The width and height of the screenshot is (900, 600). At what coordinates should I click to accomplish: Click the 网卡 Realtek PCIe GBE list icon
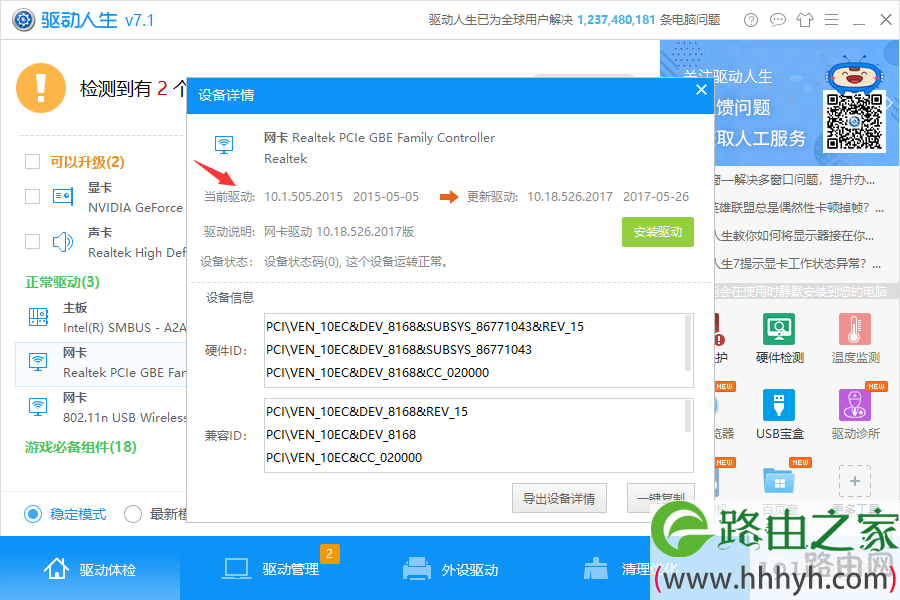coord(38,362)
